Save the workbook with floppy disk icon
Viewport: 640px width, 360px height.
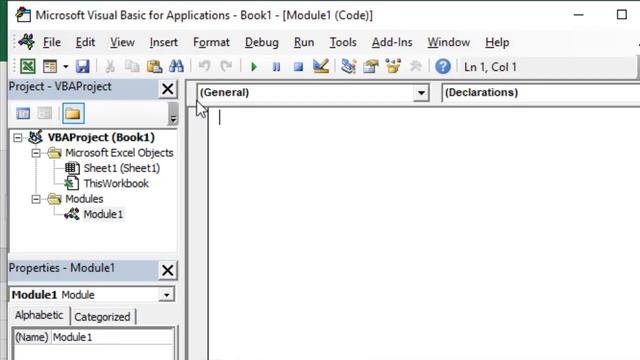pyautogui.click(x=82, y=66)
